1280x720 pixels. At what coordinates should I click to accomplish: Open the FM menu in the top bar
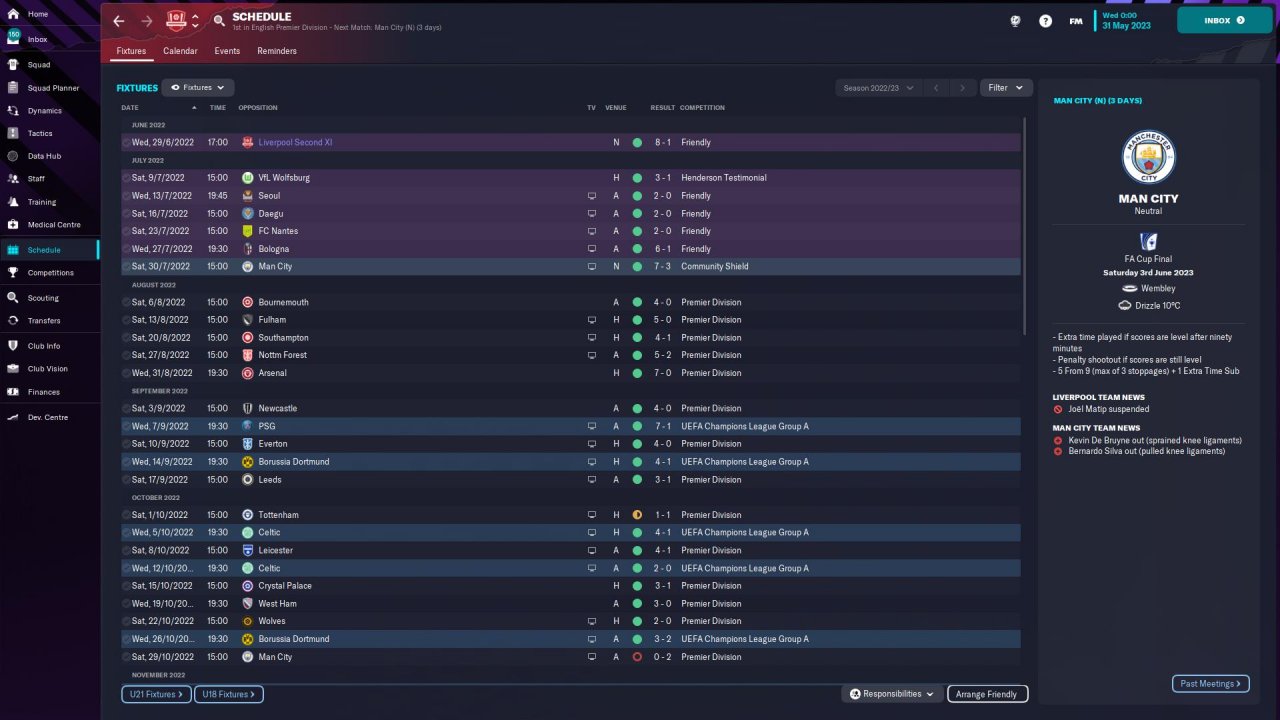1076,21
